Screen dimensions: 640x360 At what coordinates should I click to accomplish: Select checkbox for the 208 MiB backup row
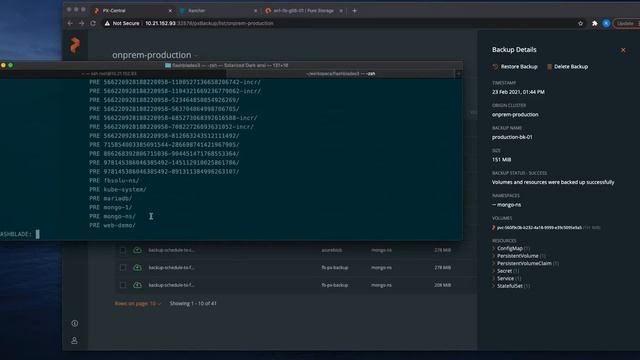click(x=123, y=285)
